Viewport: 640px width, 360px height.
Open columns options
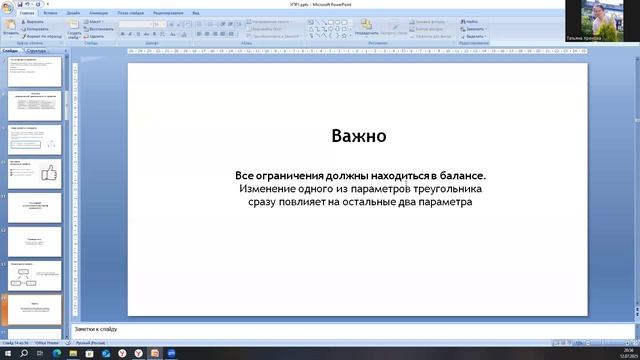pos(232,34)
